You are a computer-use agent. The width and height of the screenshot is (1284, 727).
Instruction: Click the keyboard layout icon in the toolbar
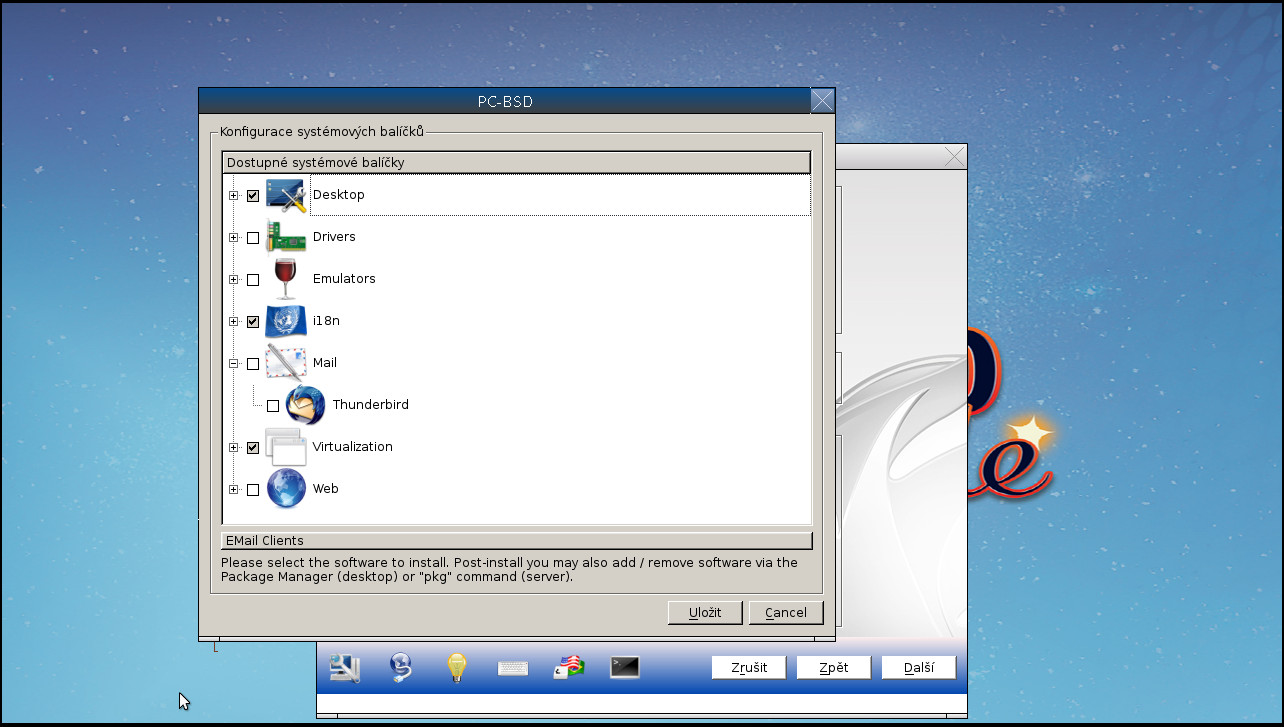tap(513, 667)
